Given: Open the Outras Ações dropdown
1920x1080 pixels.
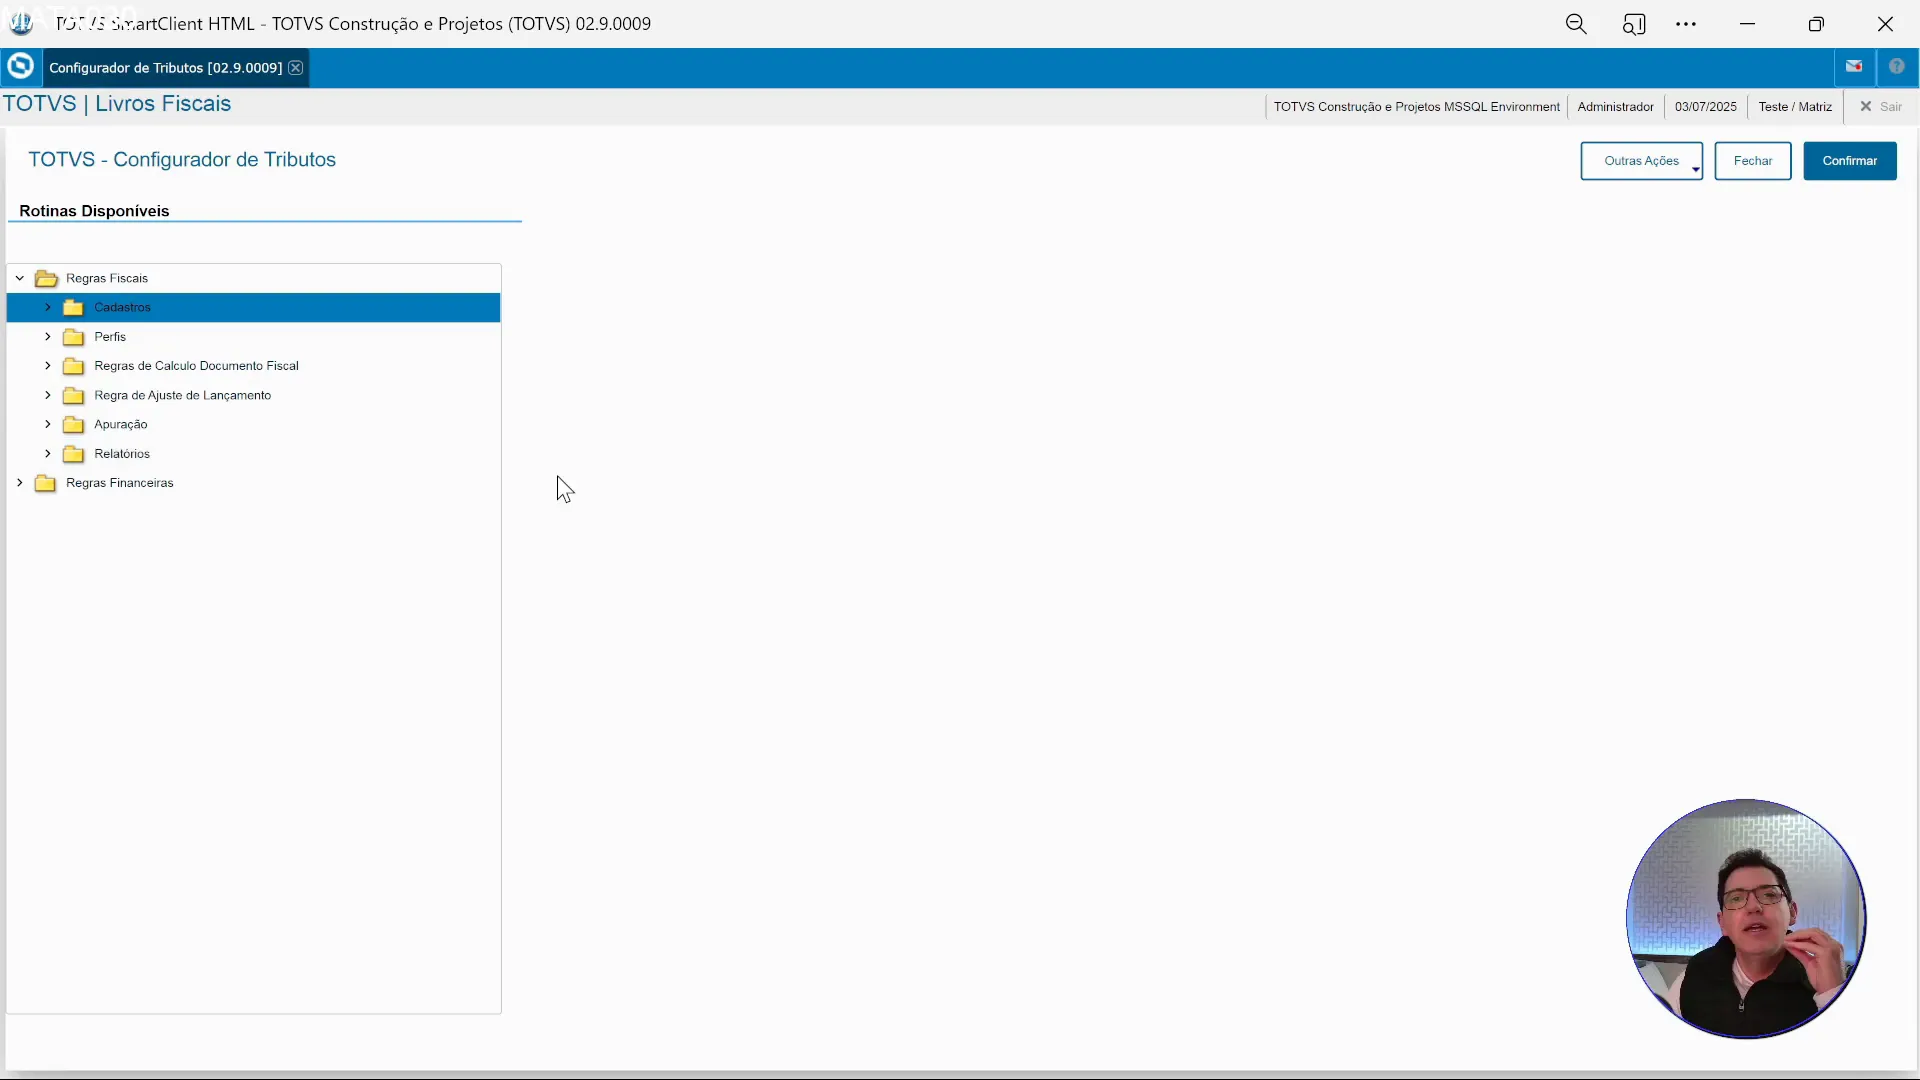Looking at the screenshot, I should coord(1641,161).
